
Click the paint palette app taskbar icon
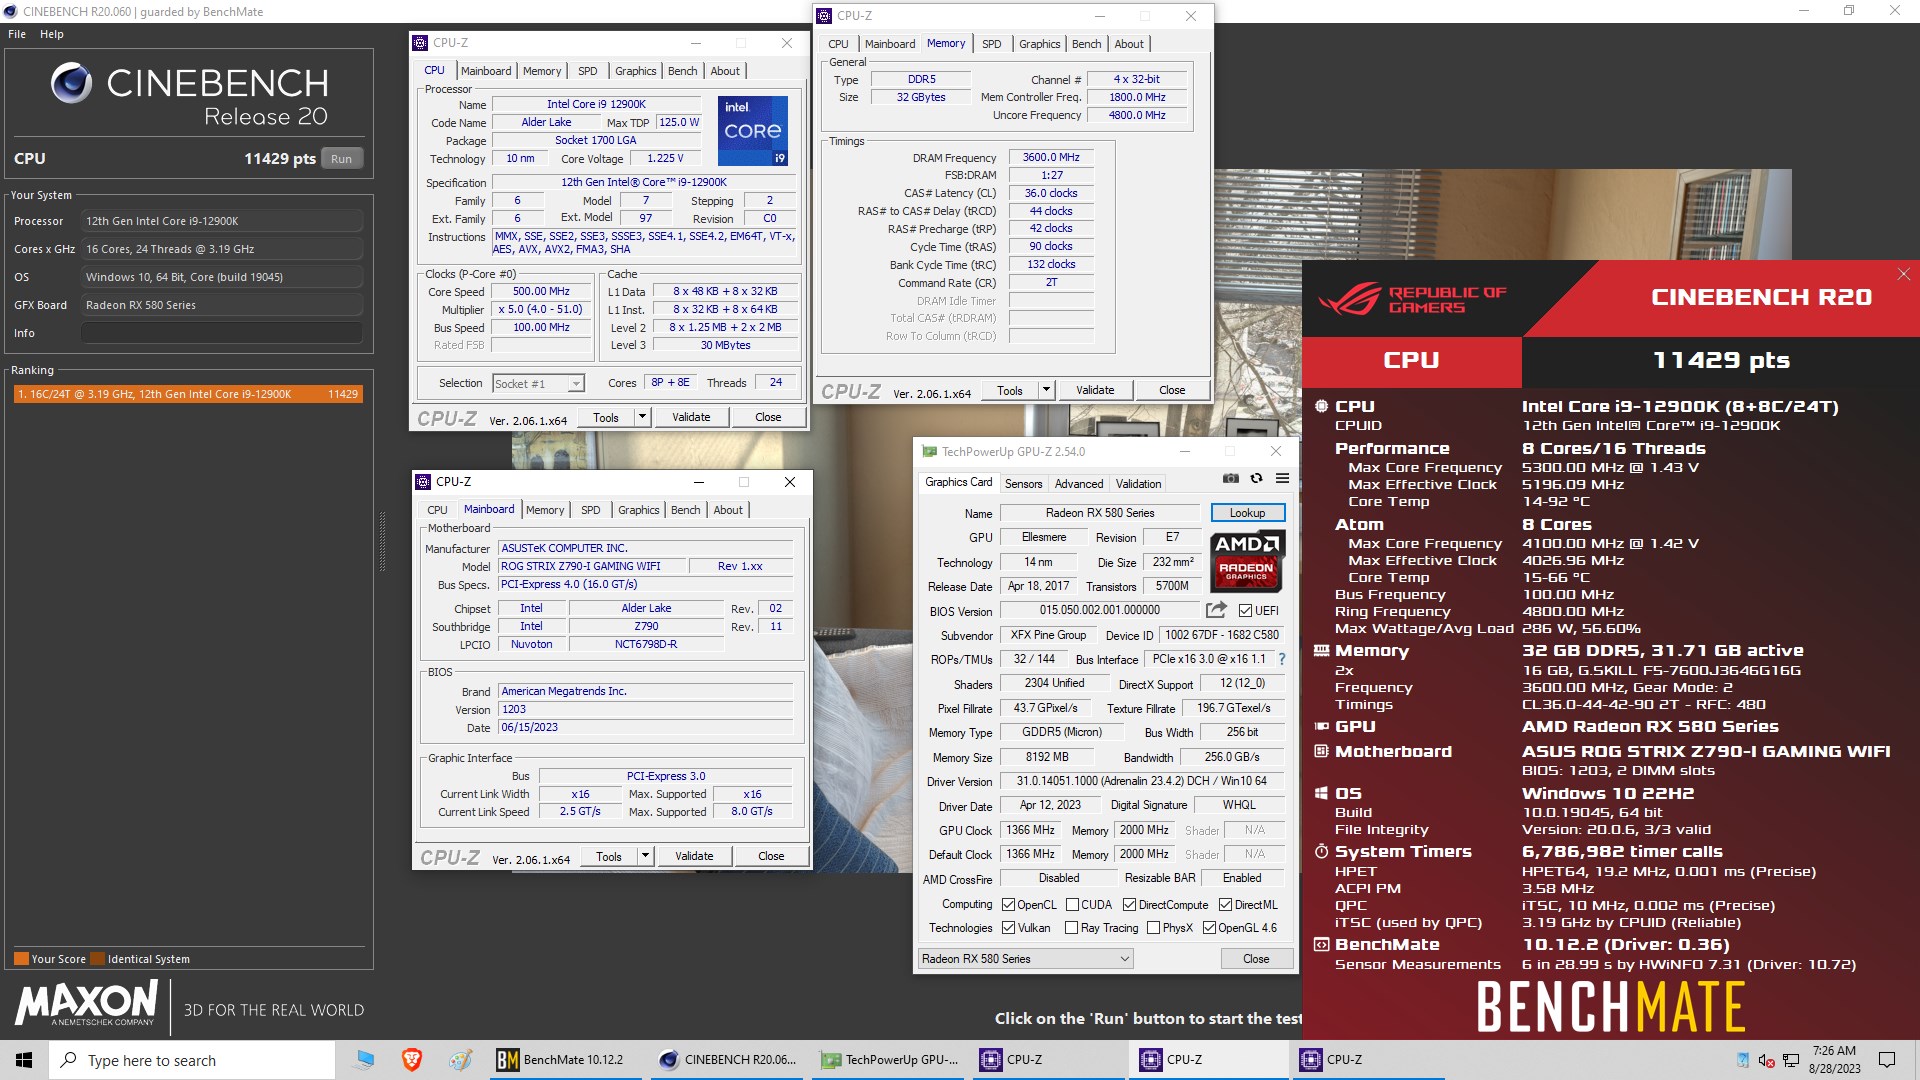pyautogui.click(x=460, y=1060)
